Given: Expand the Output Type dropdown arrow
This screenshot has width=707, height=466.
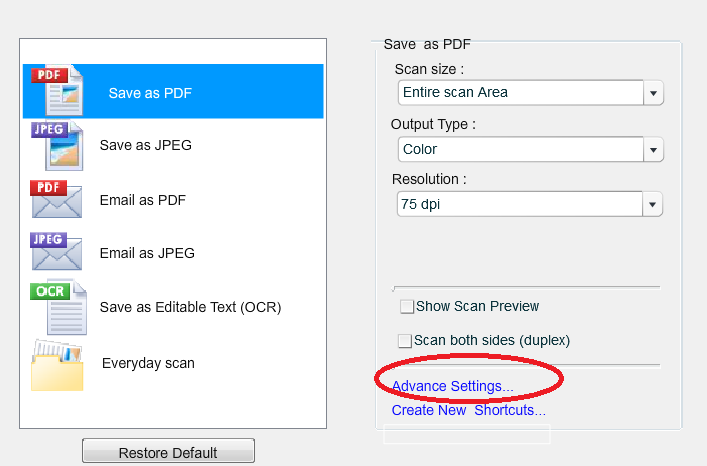Looking at the screenshot, I should coord(653,150).
